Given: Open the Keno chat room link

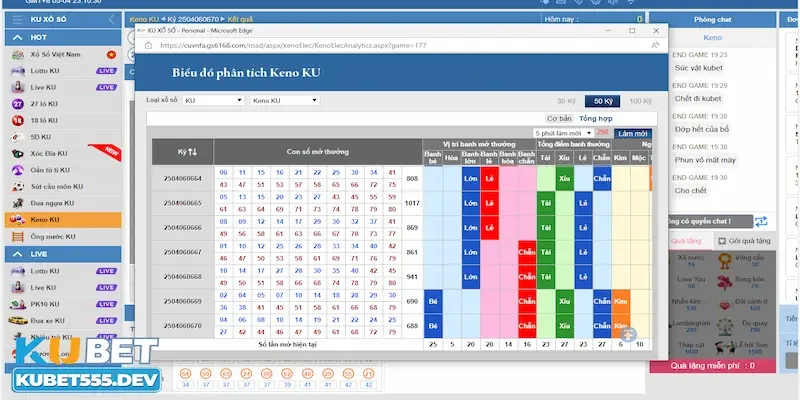Looking at the screenshot, I should coord(712,38).
